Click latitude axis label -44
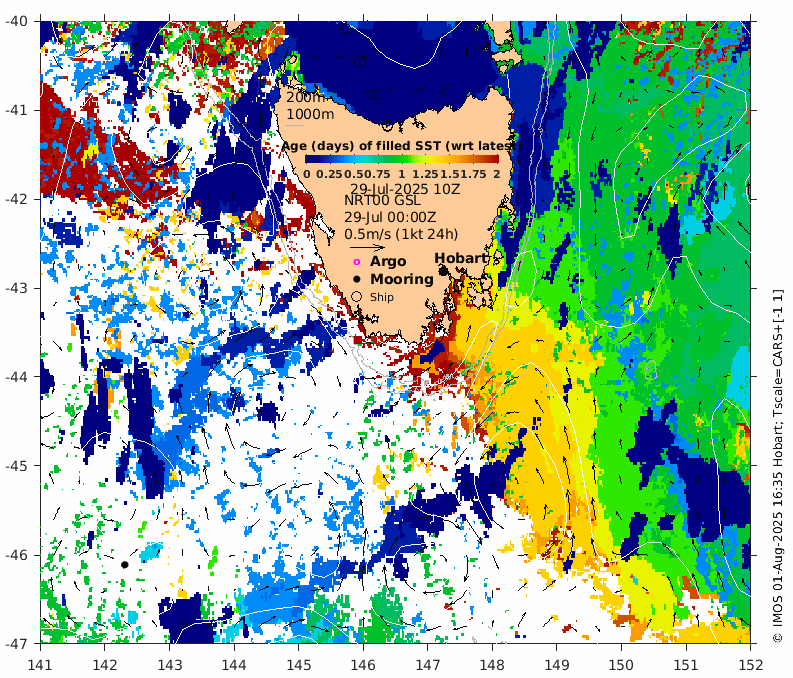This screenshot has width=793, height=678. pyautogui.click(x=16, y=377)
